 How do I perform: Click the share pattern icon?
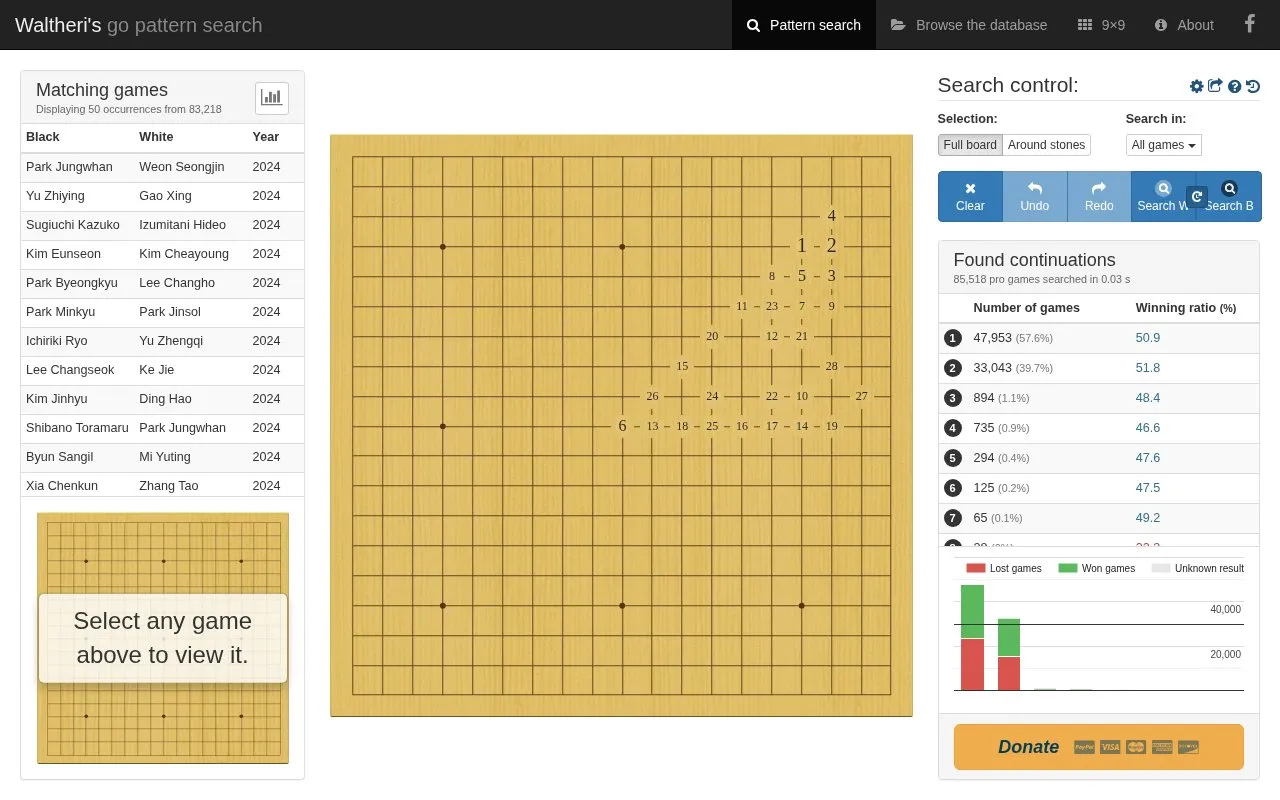click(1215, 86)
